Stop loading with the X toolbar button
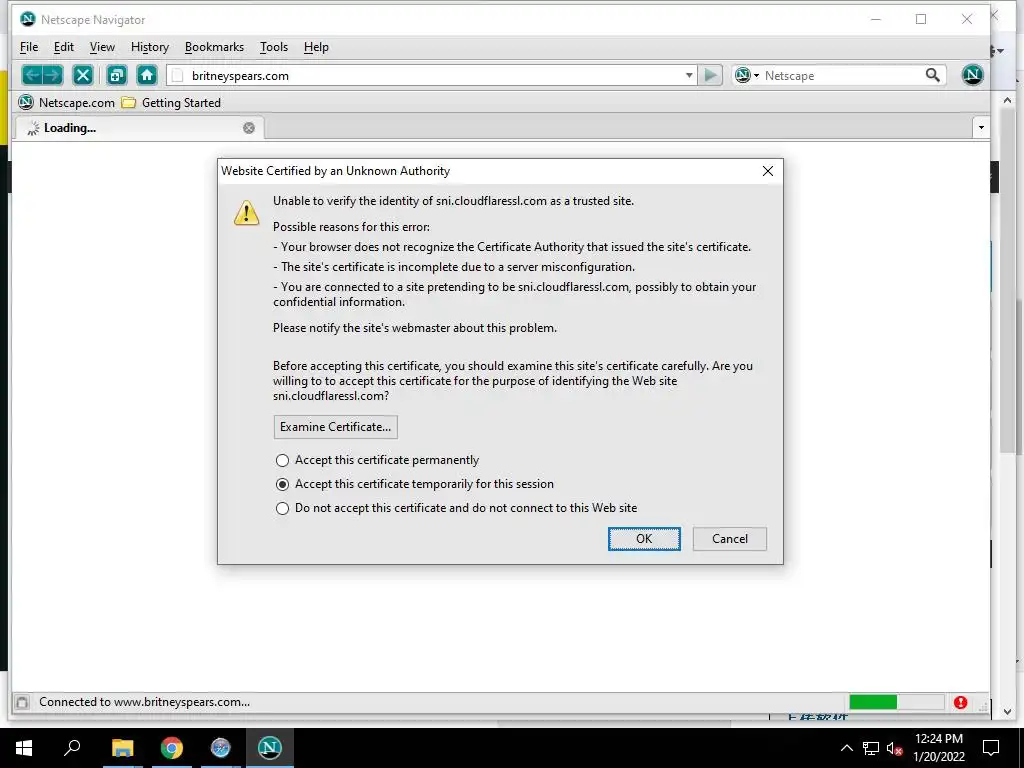This screenshot has width=1024, height=768. point(83,75)
